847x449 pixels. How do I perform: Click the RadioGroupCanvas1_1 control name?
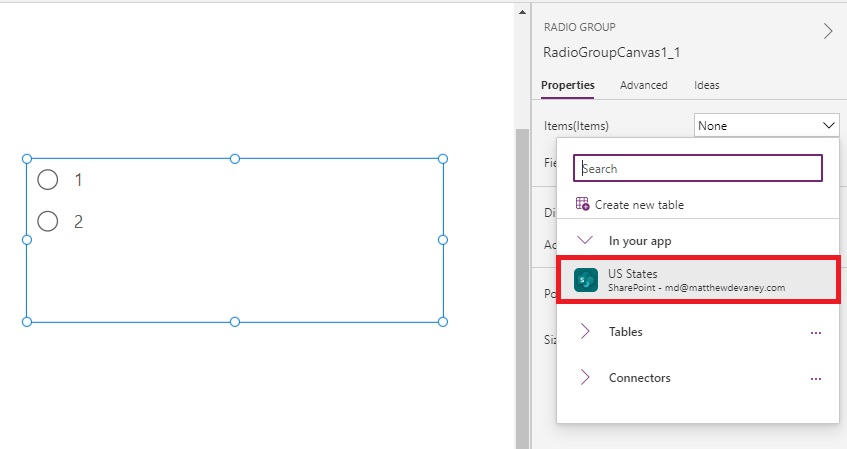coord(611,52)
